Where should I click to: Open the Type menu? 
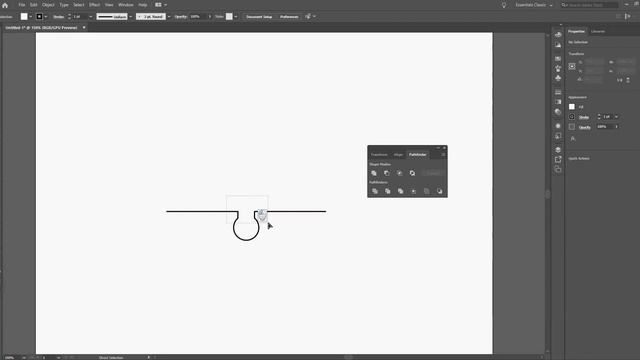tap(64, 5)
